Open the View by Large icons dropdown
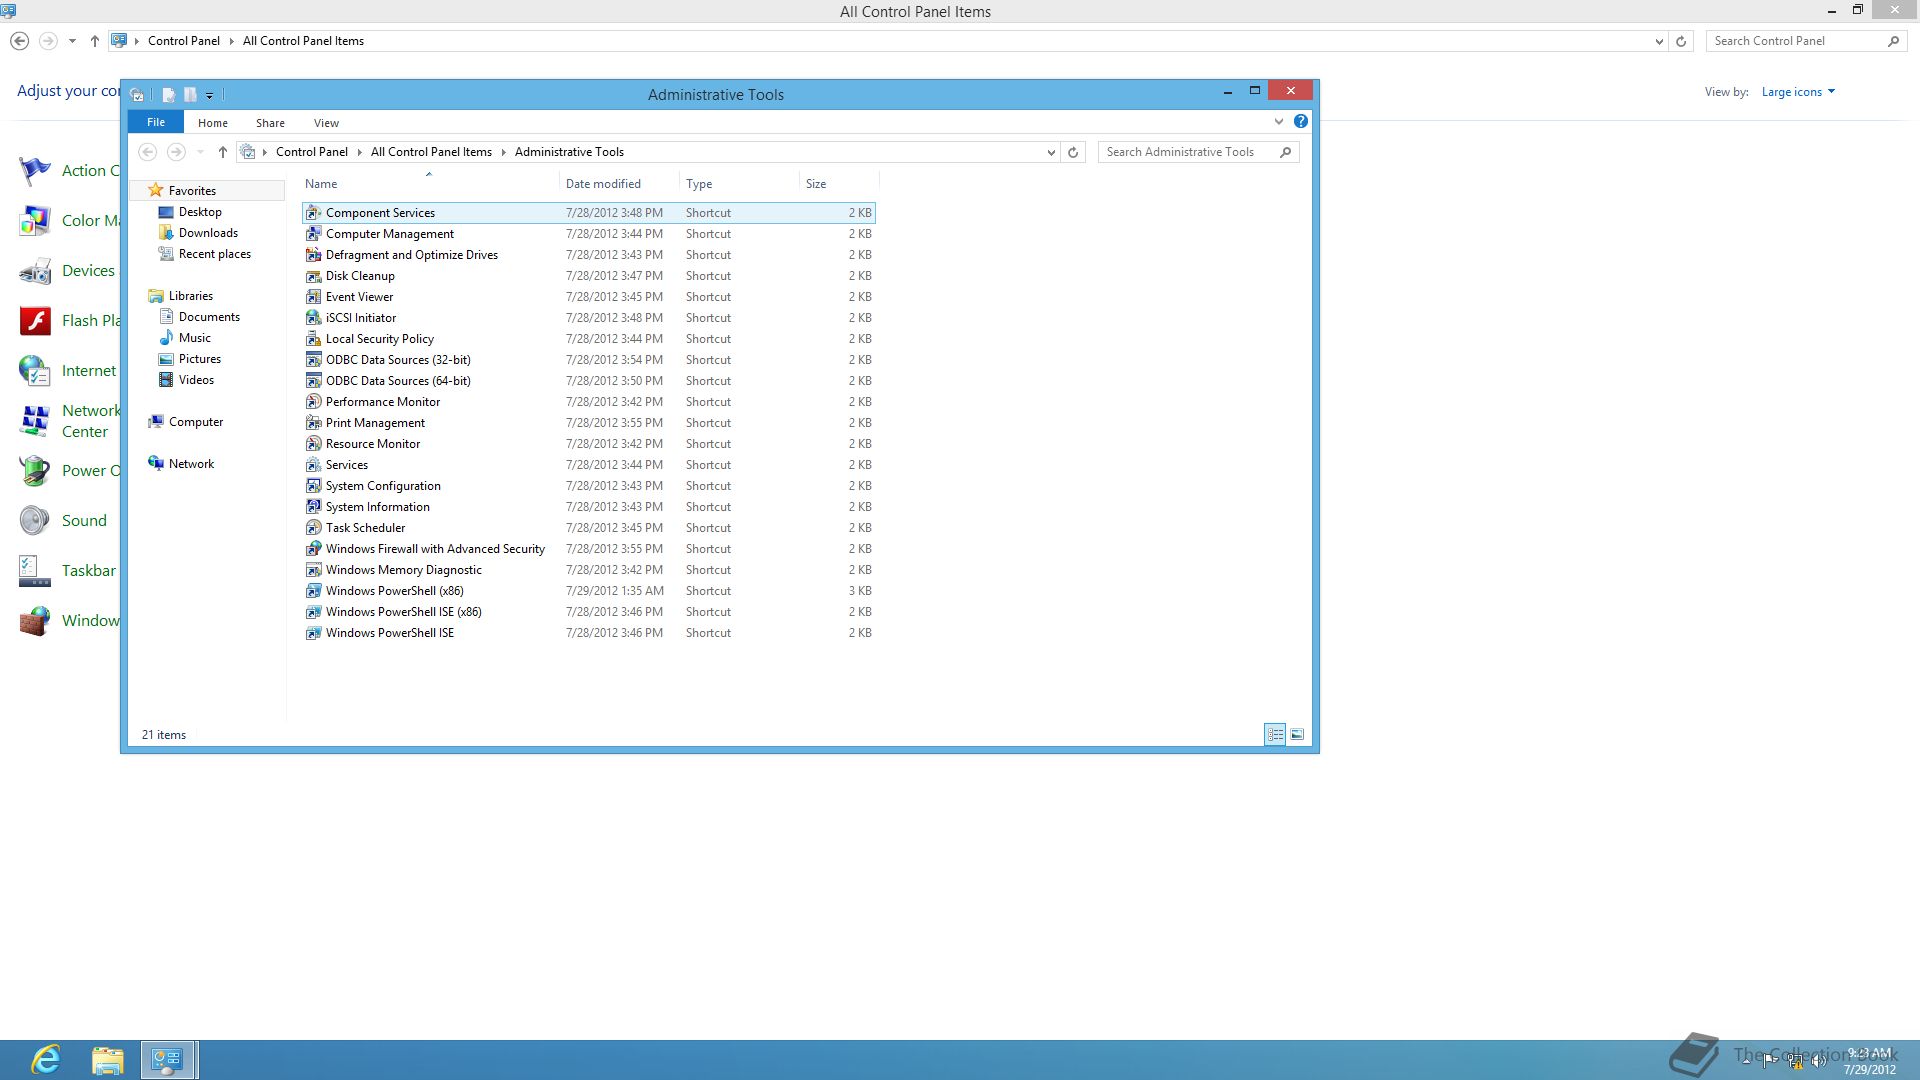The image size is (1920, 1080). [x=1798, y=92]
